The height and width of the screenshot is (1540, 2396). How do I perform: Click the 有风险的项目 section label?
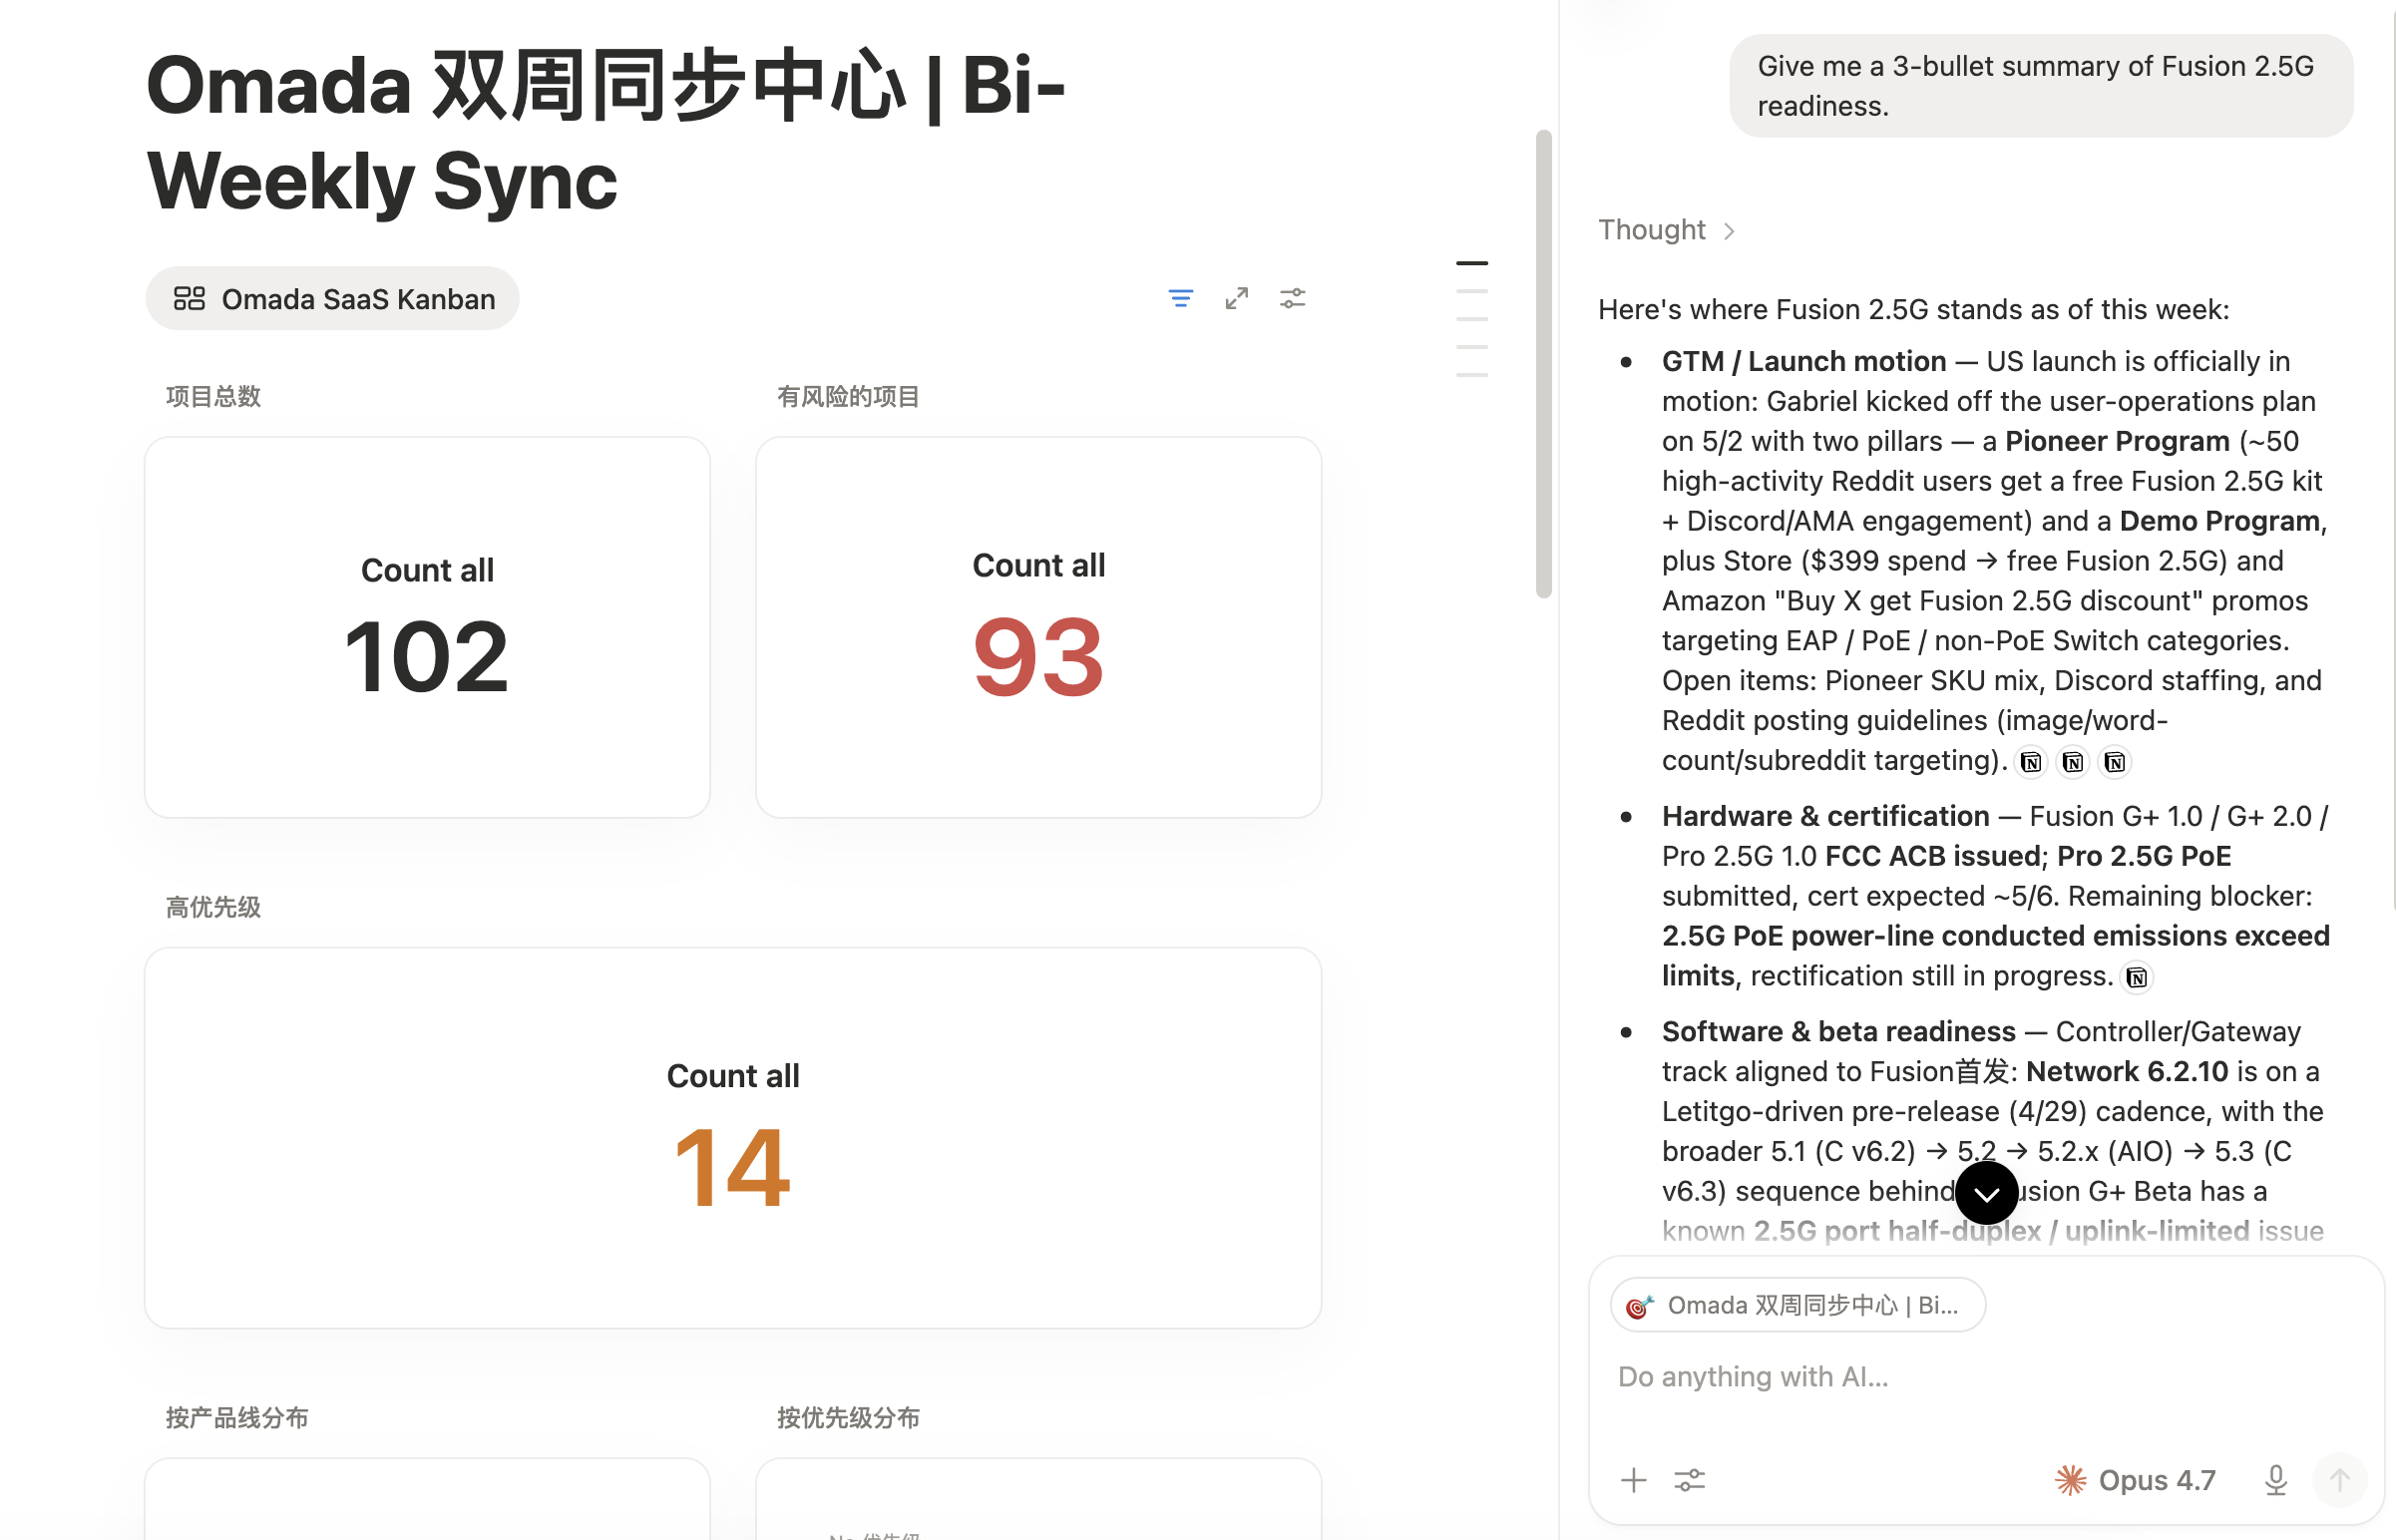coord(848,397)
